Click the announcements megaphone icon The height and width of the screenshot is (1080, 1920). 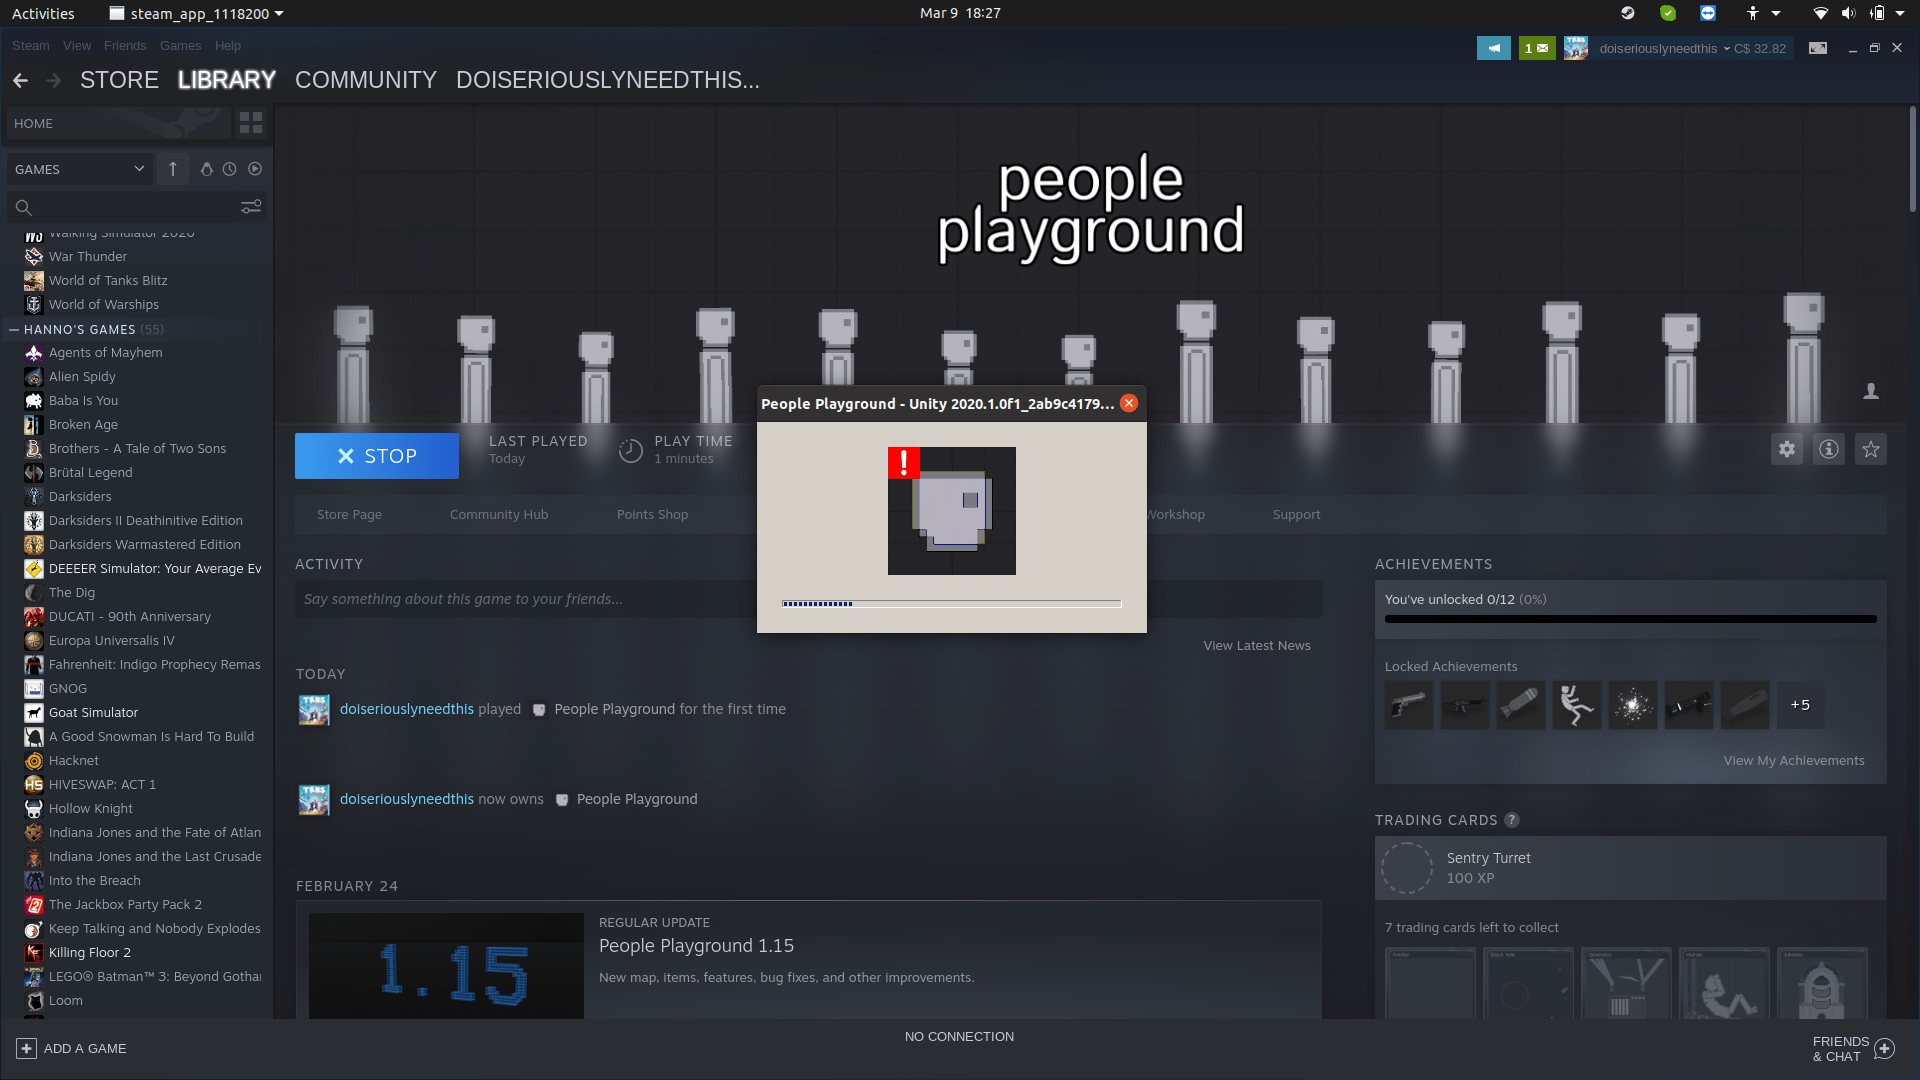1493,48
